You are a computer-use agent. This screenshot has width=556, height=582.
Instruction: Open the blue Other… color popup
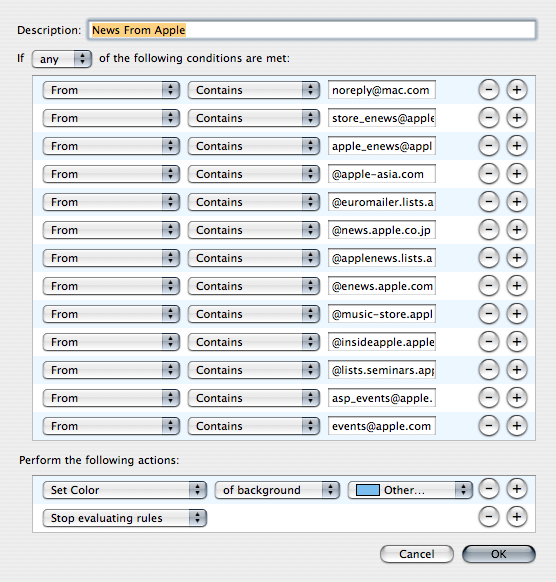(x=410, y=490)
